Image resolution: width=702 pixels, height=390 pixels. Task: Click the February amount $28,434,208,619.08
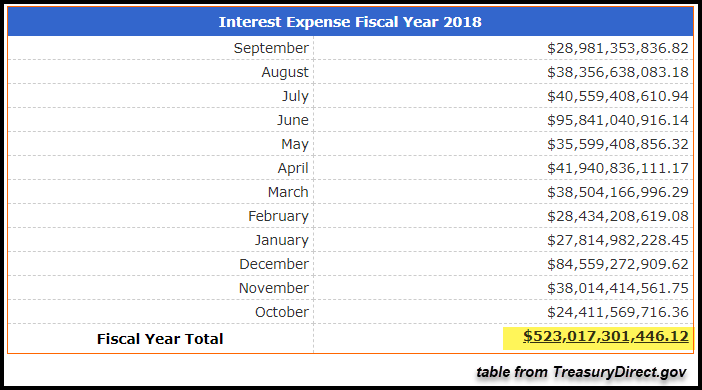click(x=617, y=216)
